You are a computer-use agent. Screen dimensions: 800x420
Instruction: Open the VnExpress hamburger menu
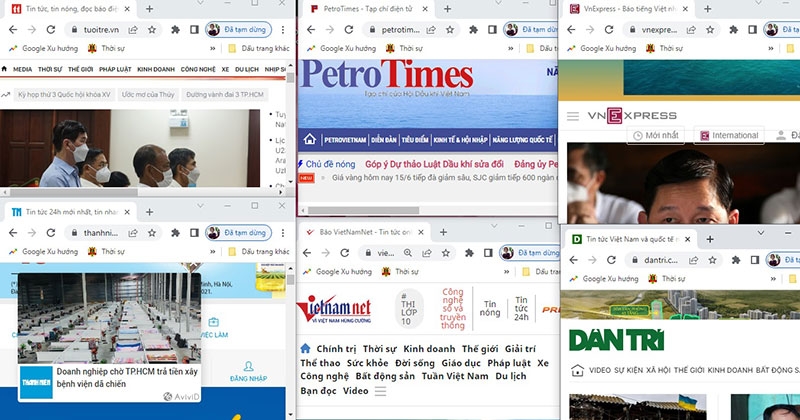(x=573, y=116)
